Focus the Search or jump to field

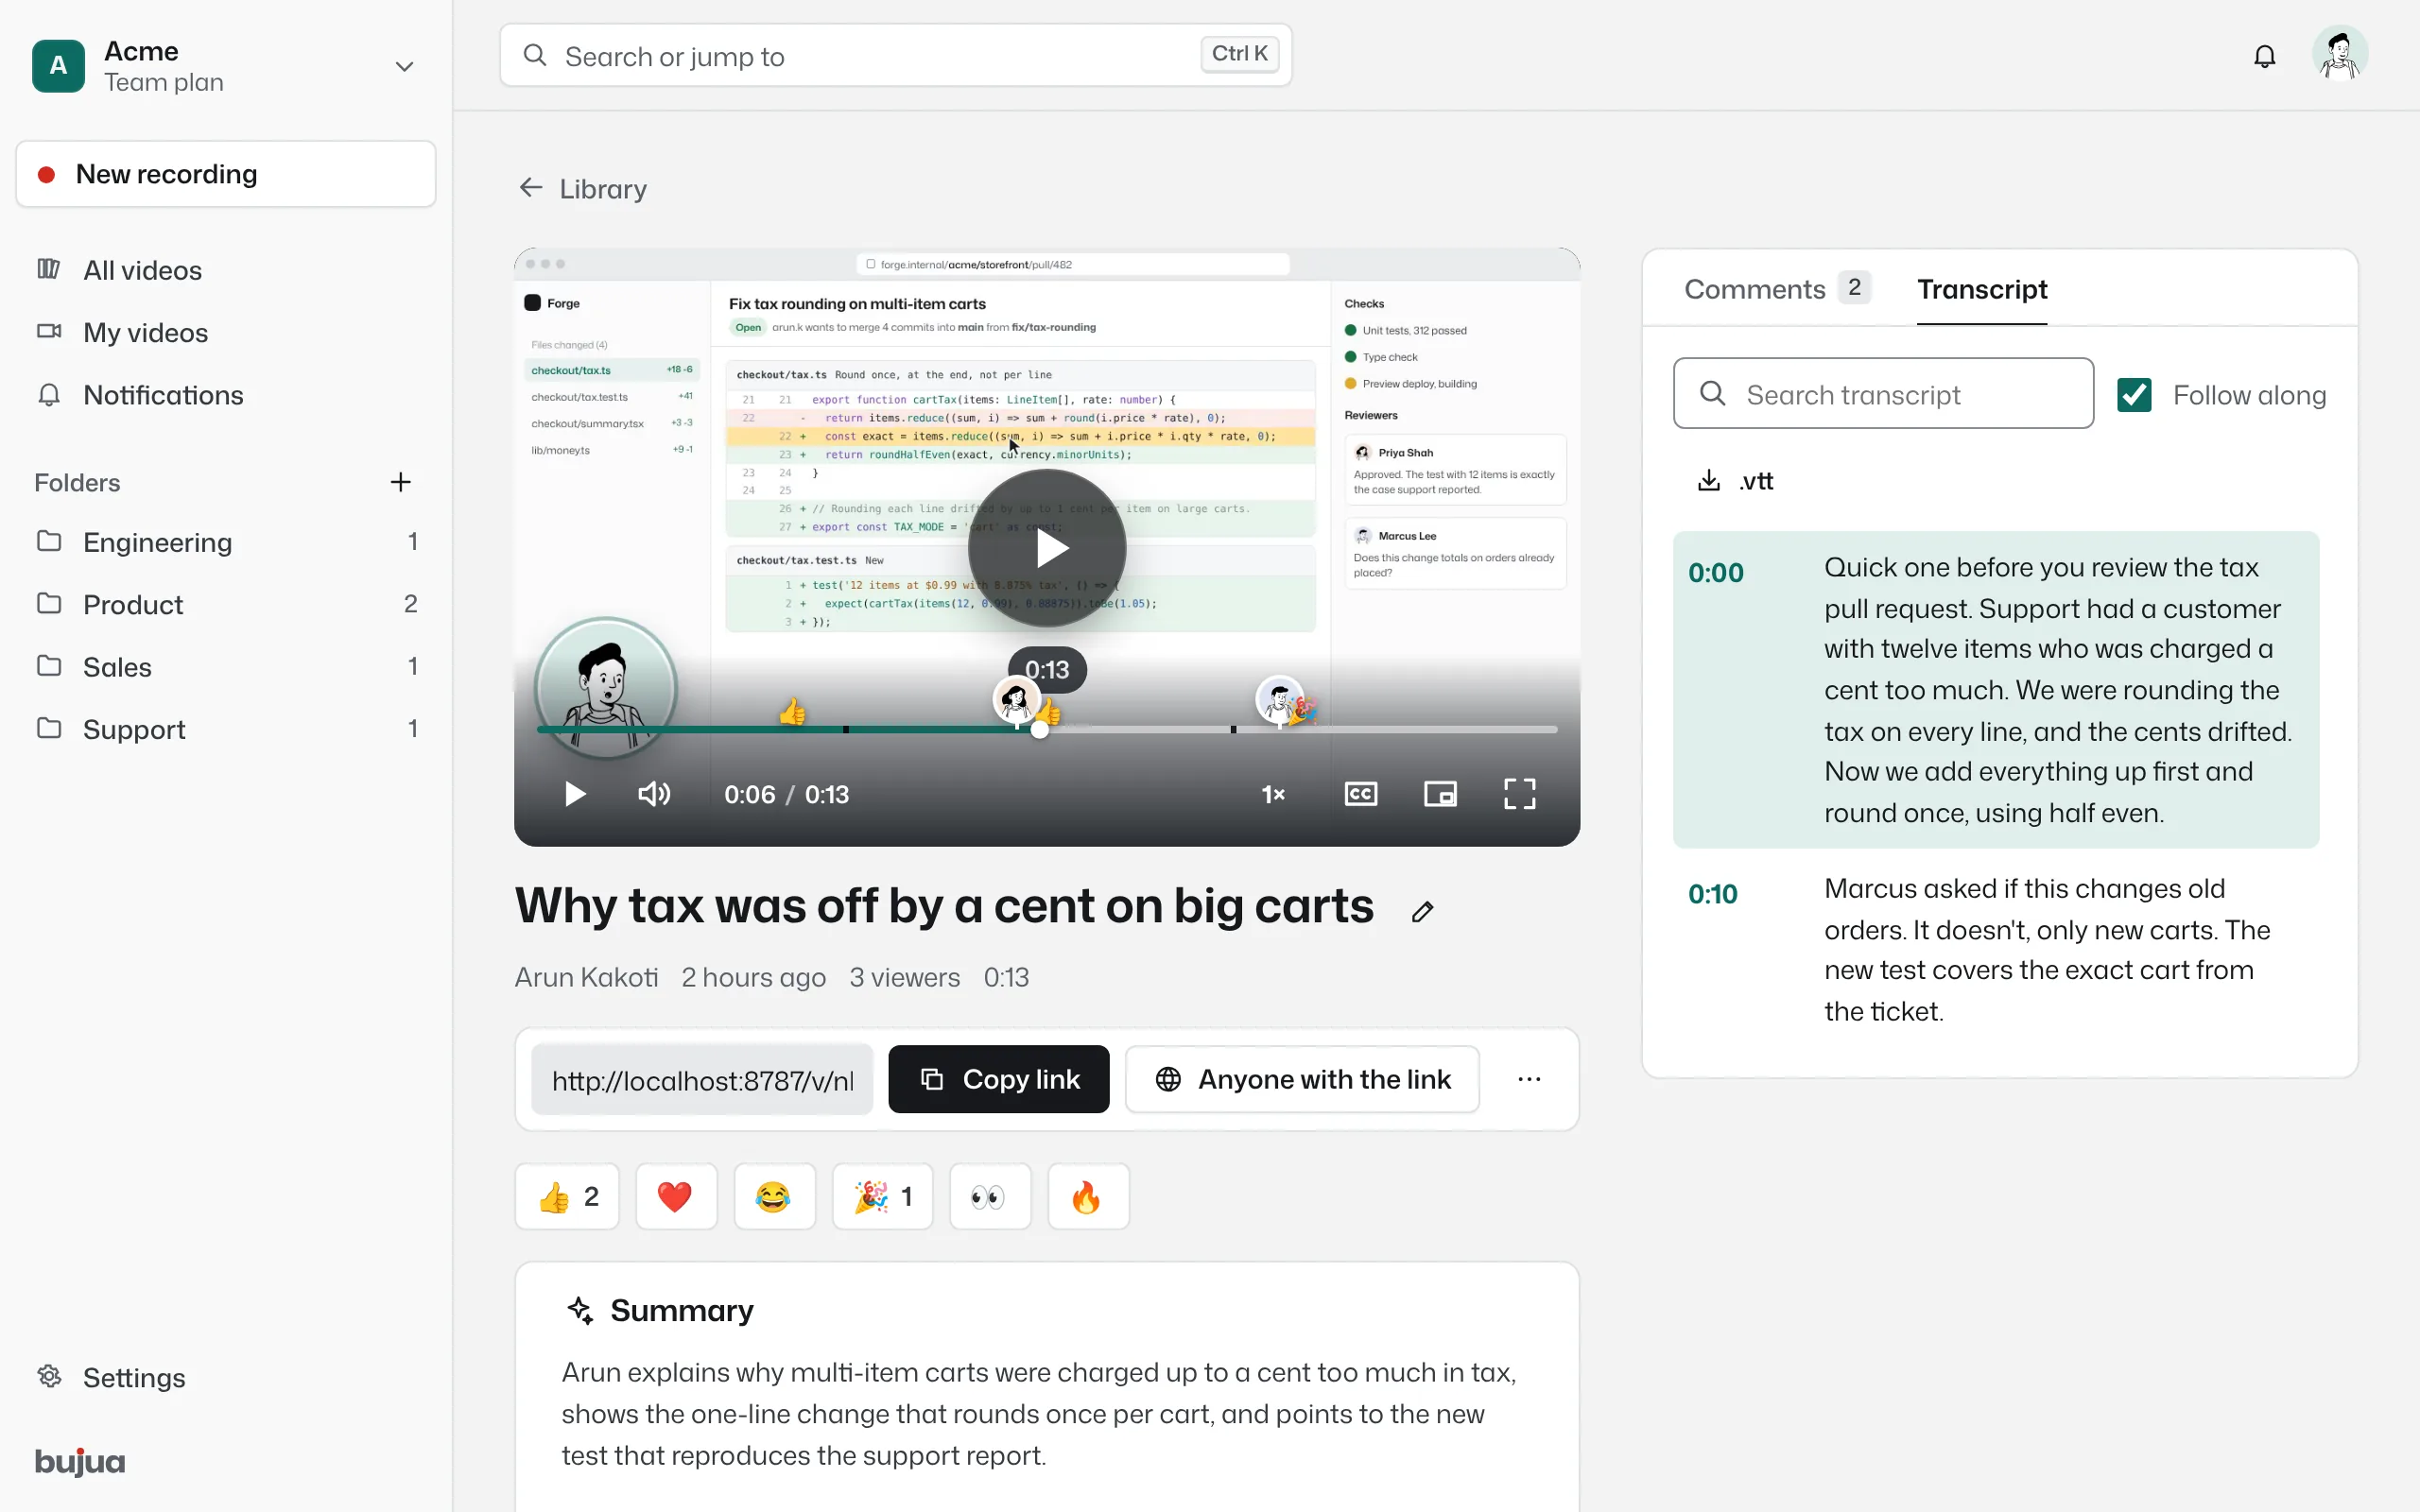pos(895,56)
